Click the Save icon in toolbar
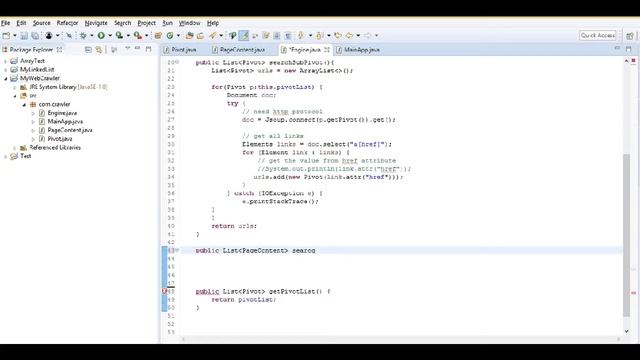 (24, 36)
